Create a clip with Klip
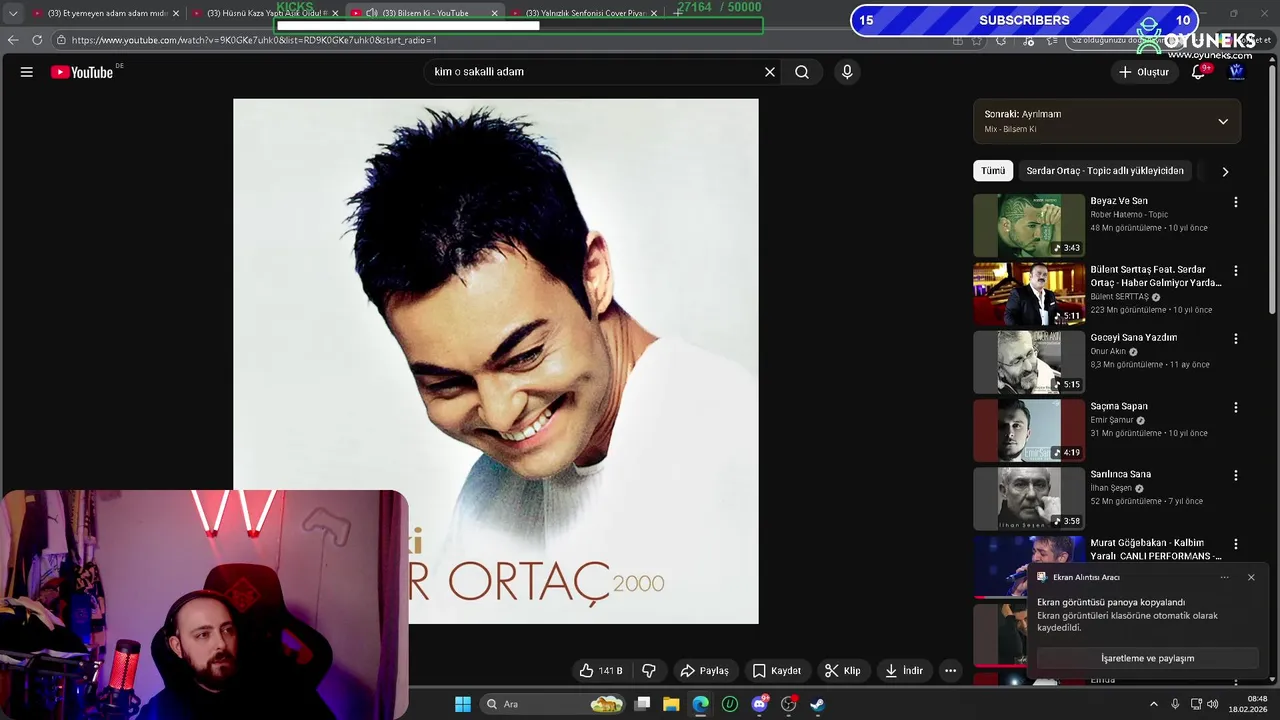The image size is (1280, 720). point(842,671)
